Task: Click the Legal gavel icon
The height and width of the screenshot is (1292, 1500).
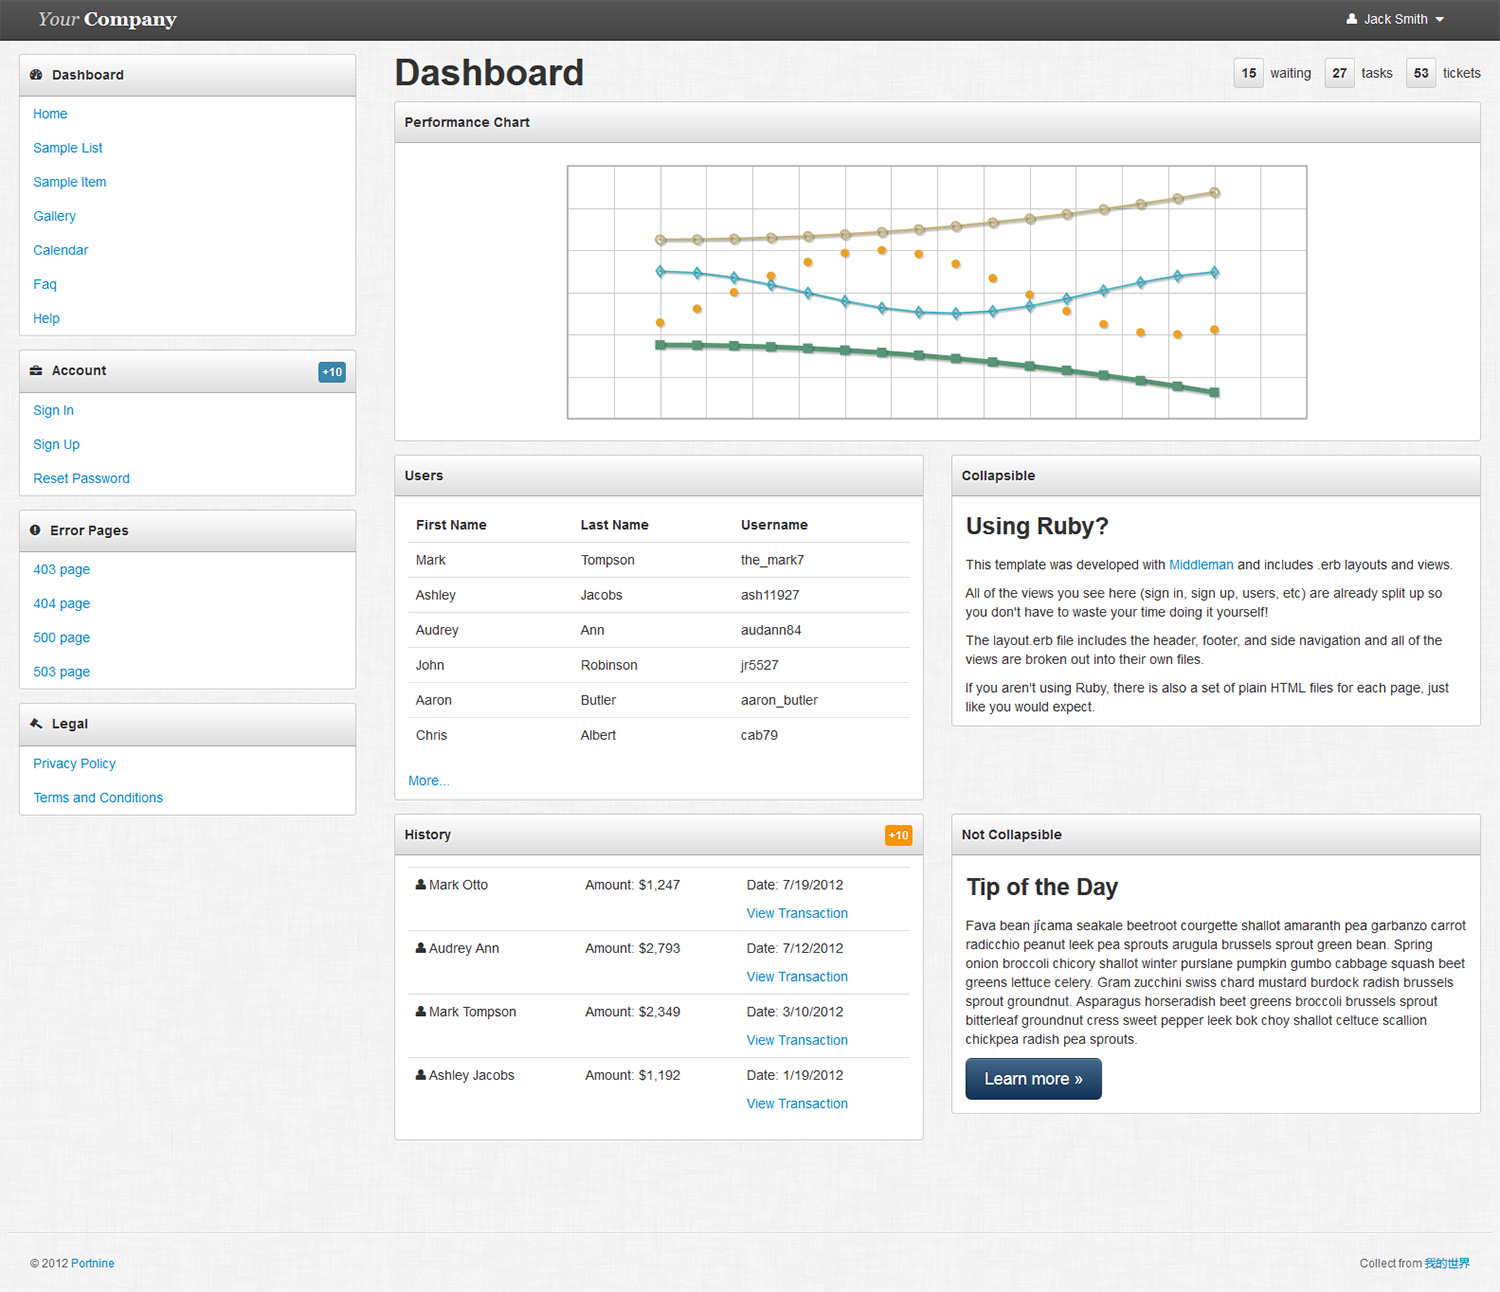Action: click(36, 724)
